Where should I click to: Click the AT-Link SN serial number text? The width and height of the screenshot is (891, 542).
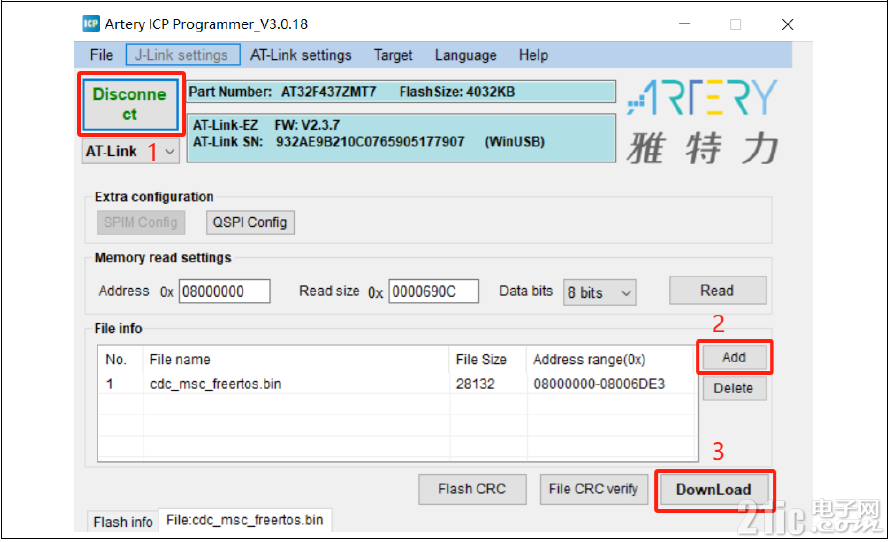pyautogui.click(x=369, y=142)
